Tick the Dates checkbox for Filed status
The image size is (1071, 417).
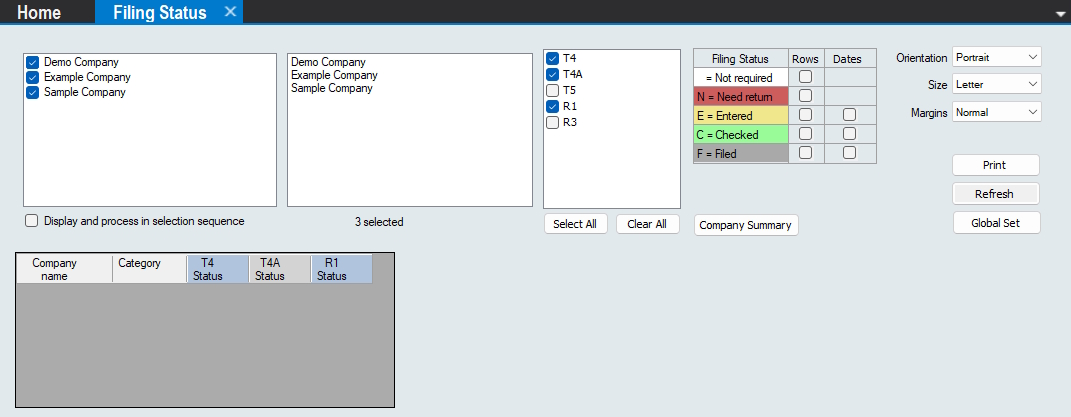click(849, 153)
